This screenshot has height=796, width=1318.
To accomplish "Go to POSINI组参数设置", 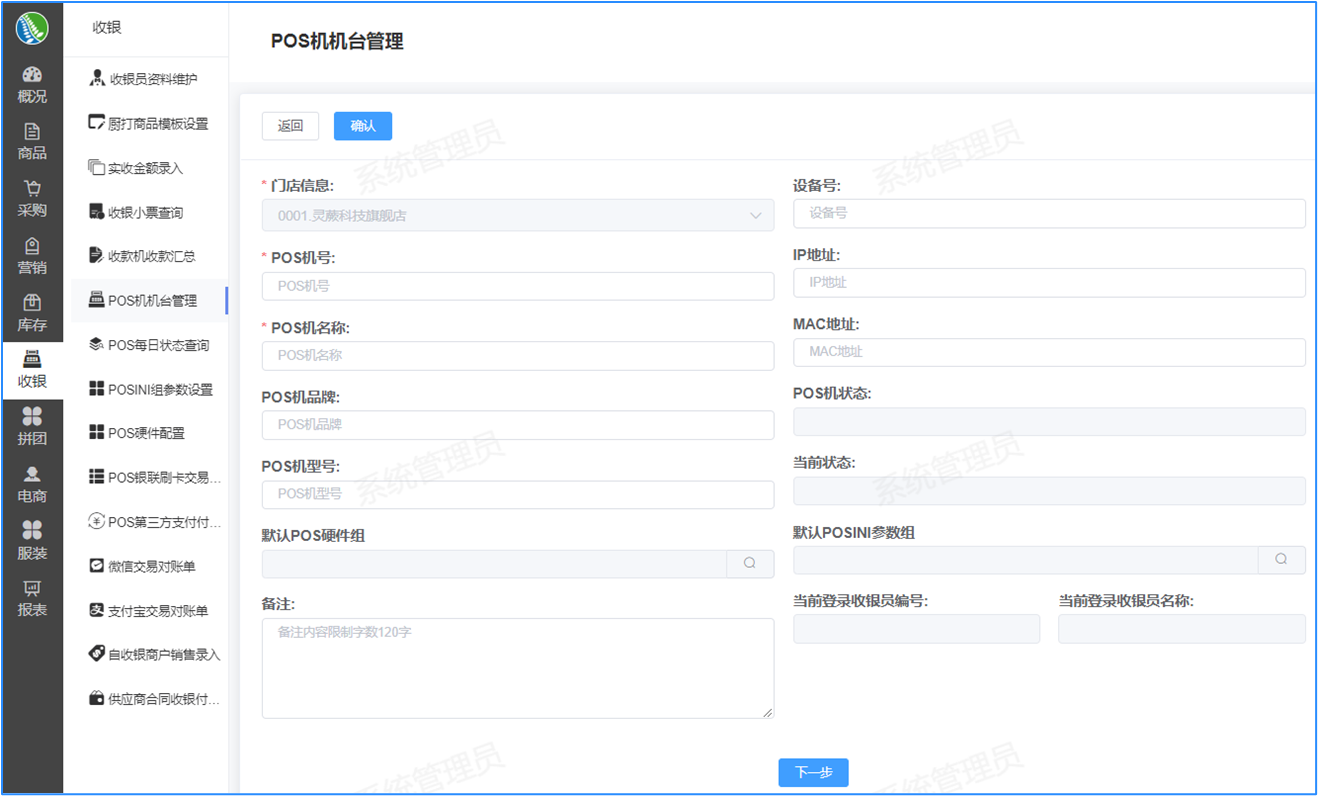I will [150, 389].
